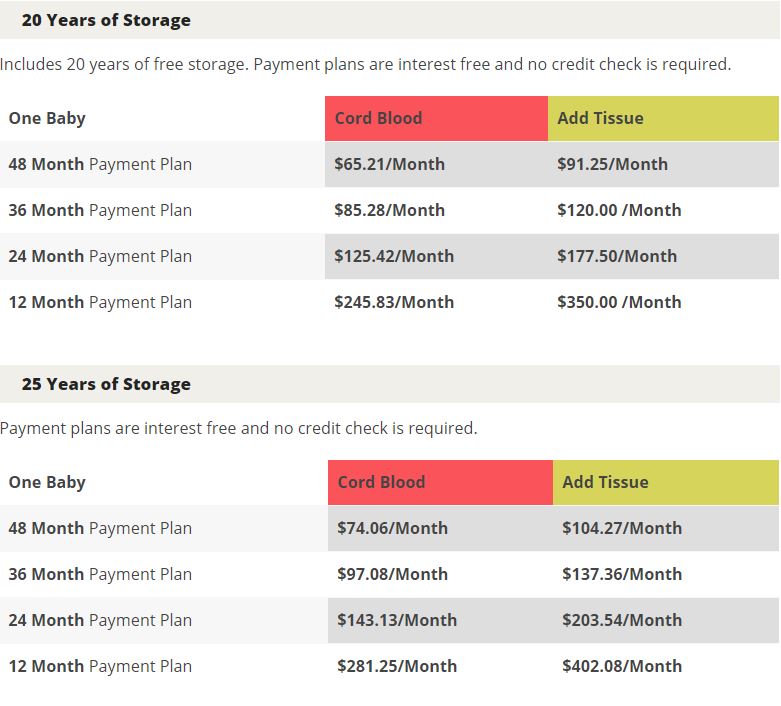Select the yellow Add Tissue header in second table
Screen dimensions: 781x706
coord(665,482)
